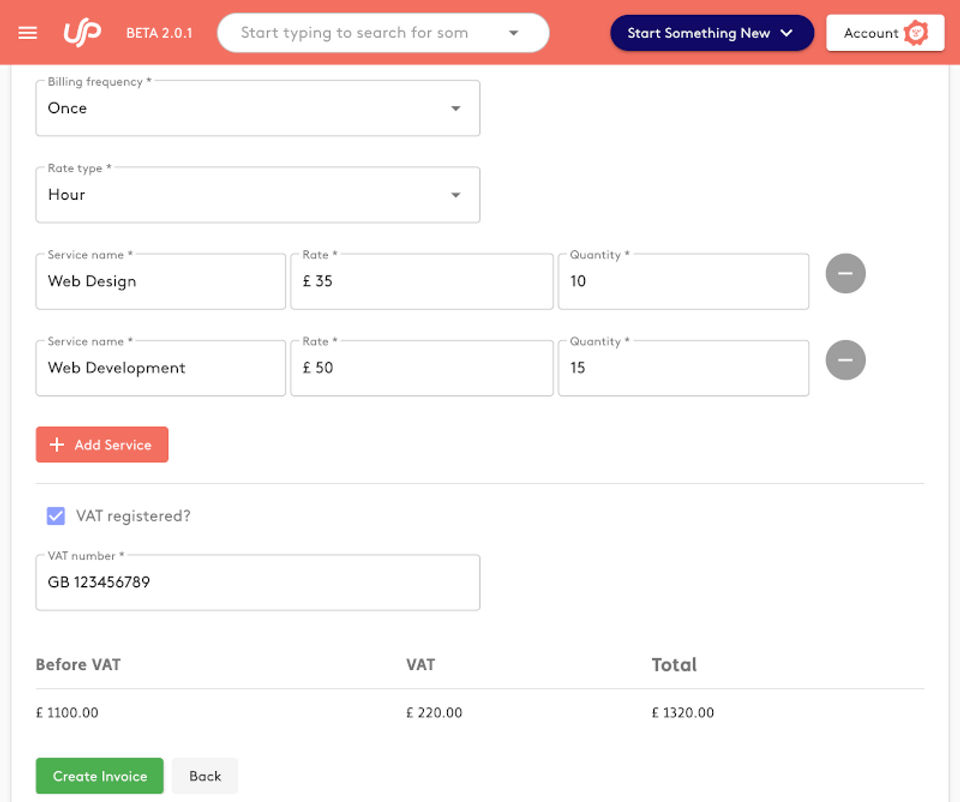Viewport: 960px width, 802px height.
Task: Click the Before VAT column heading
Action: point(78,665)
